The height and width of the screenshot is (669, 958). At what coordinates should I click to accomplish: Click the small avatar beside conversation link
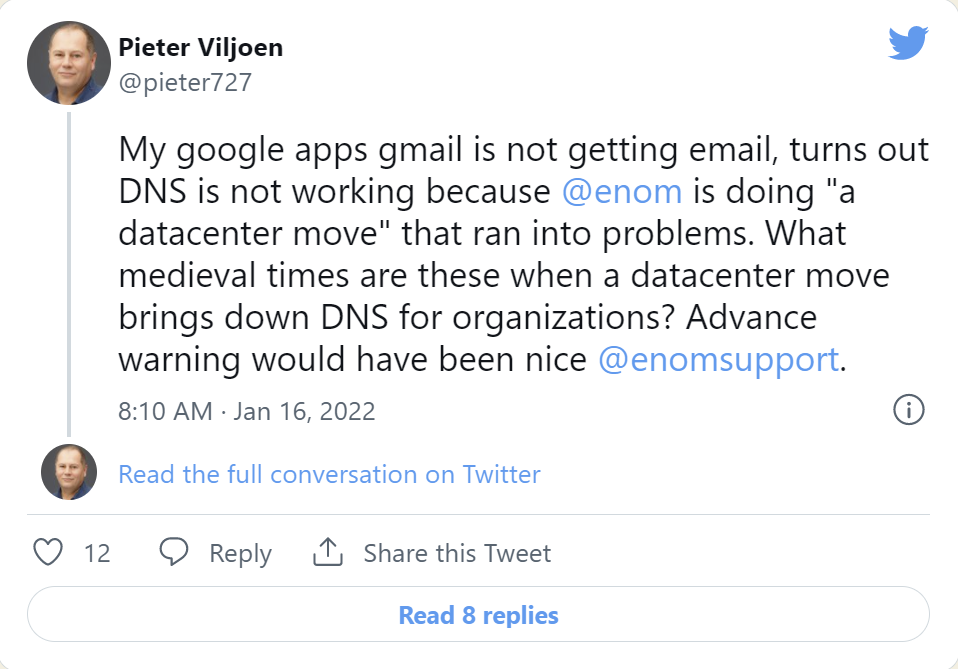[68, 473]
